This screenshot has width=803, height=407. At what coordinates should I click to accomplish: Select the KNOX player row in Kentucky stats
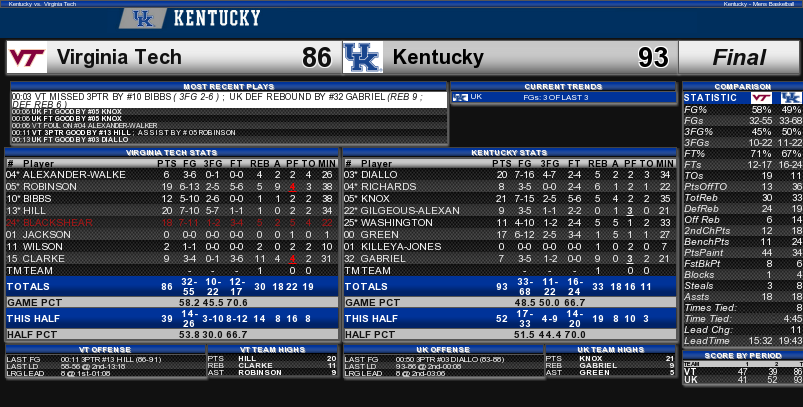[x=509, y=199]
